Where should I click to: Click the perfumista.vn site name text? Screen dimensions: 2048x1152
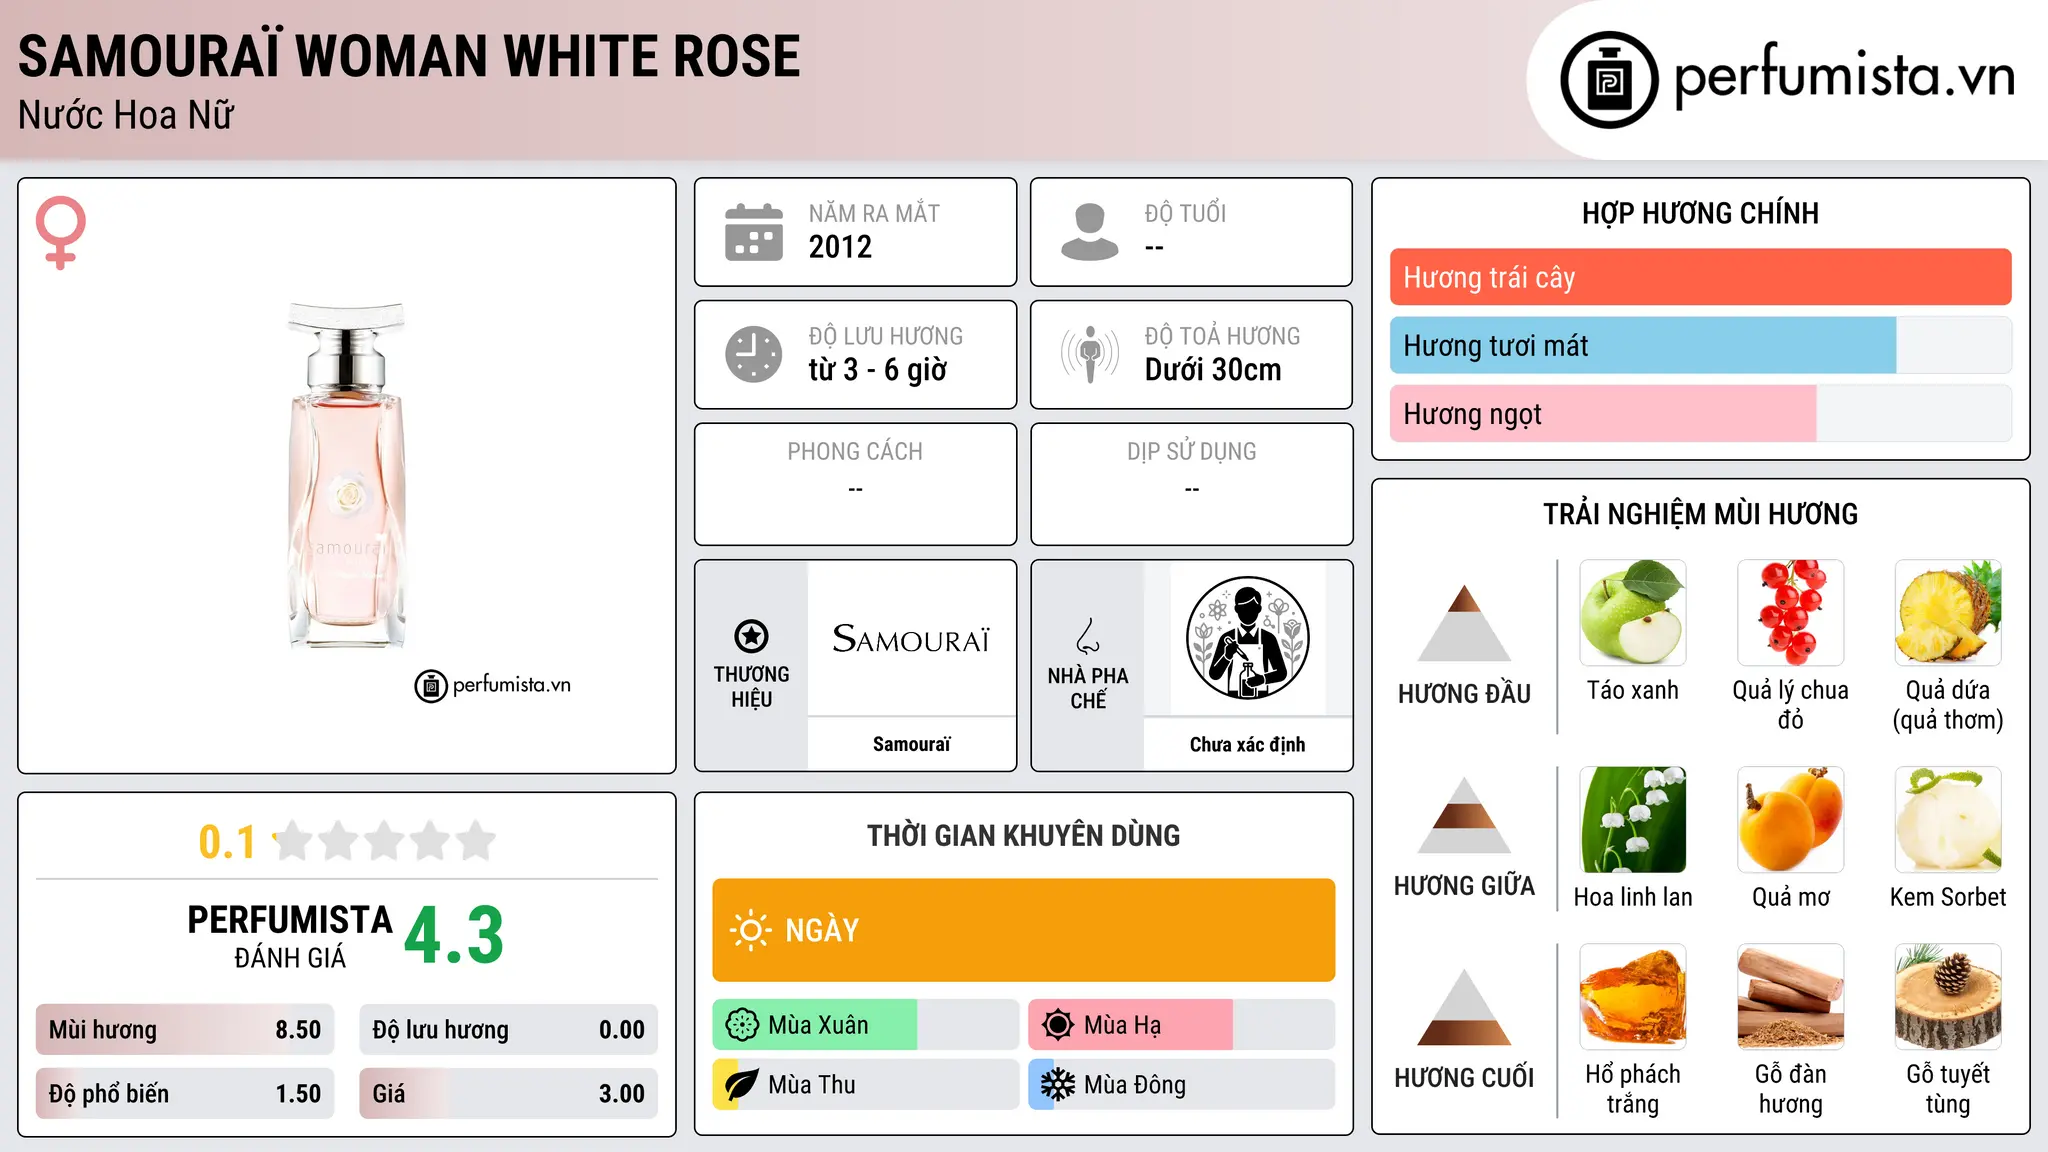1844,78
